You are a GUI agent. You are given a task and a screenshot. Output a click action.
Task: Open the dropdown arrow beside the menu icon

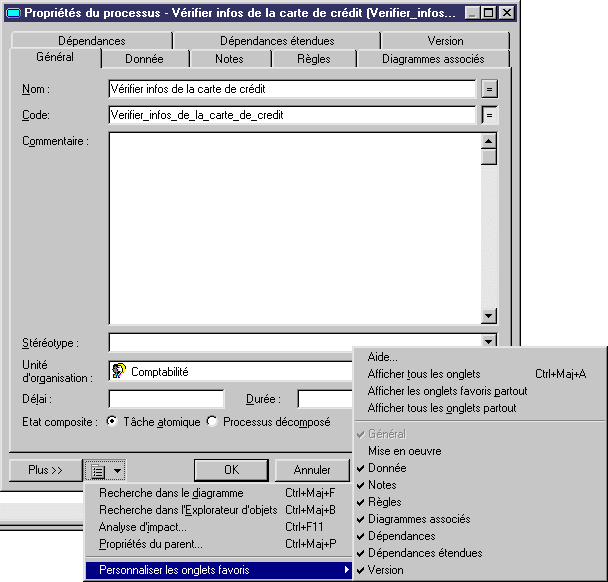click(x=118, y=469)
